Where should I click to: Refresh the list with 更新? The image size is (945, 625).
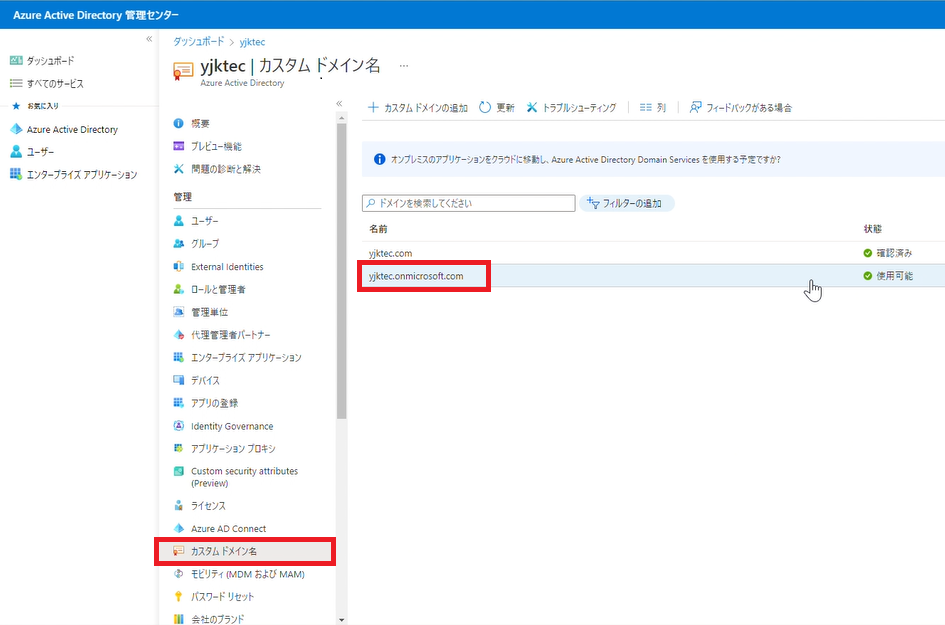(x=497, y=107)
